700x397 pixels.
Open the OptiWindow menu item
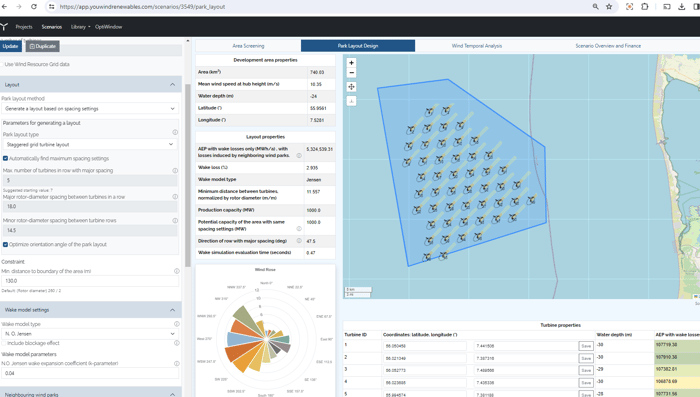(108, 27)
